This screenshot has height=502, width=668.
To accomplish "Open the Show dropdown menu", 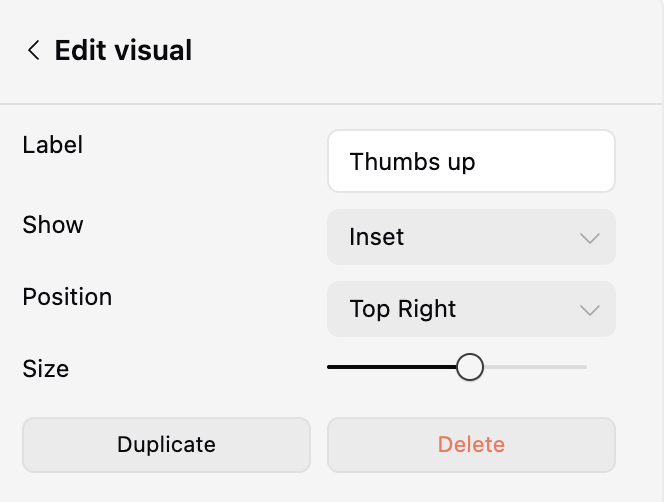I will click(471, 237).
